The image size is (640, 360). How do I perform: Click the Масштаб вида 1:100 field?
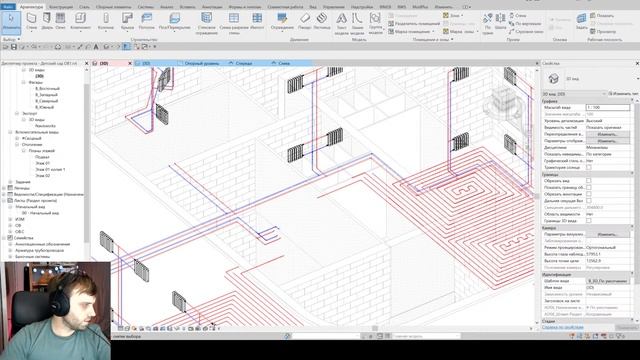(608, 107)
